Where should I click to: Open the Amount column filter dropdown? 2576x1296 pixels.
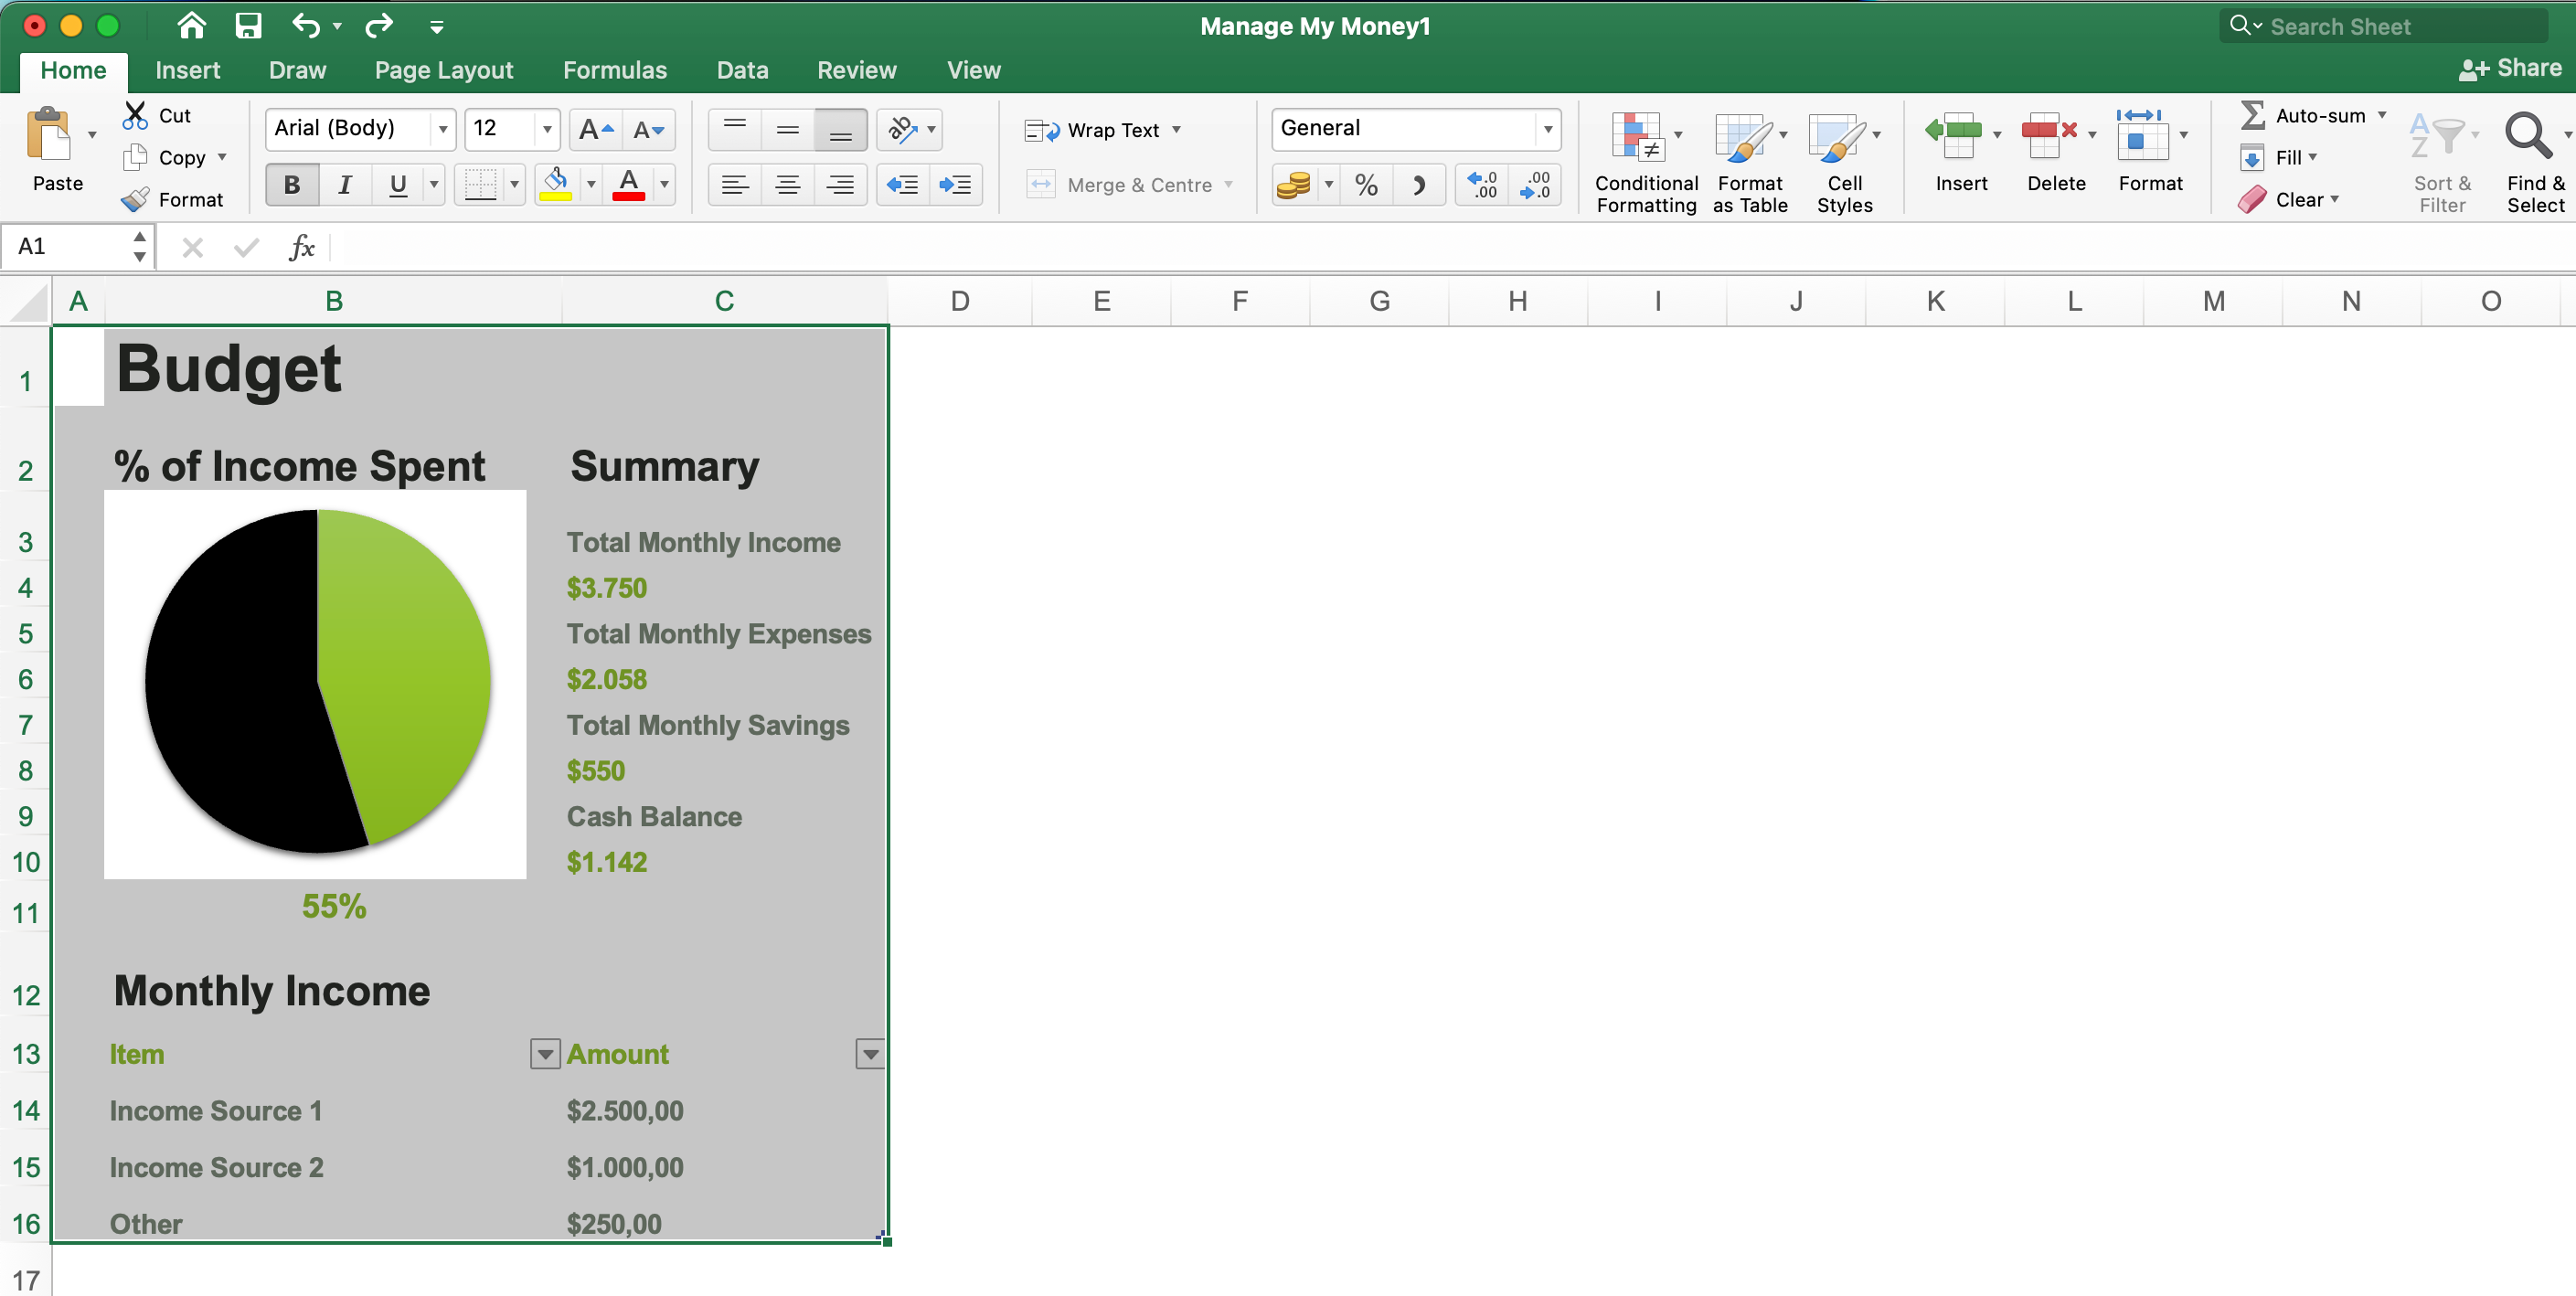click(x=869, y=1053)
